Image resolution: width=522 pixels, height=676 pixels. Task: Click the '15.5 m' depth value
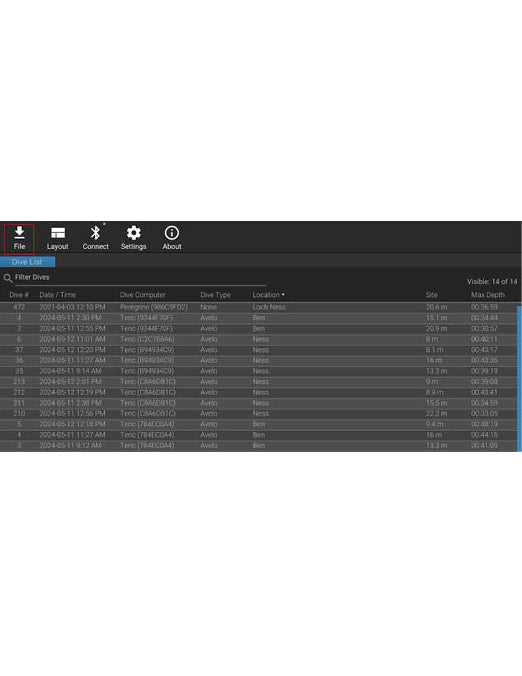pyautogui.click(x=436, y=403)
